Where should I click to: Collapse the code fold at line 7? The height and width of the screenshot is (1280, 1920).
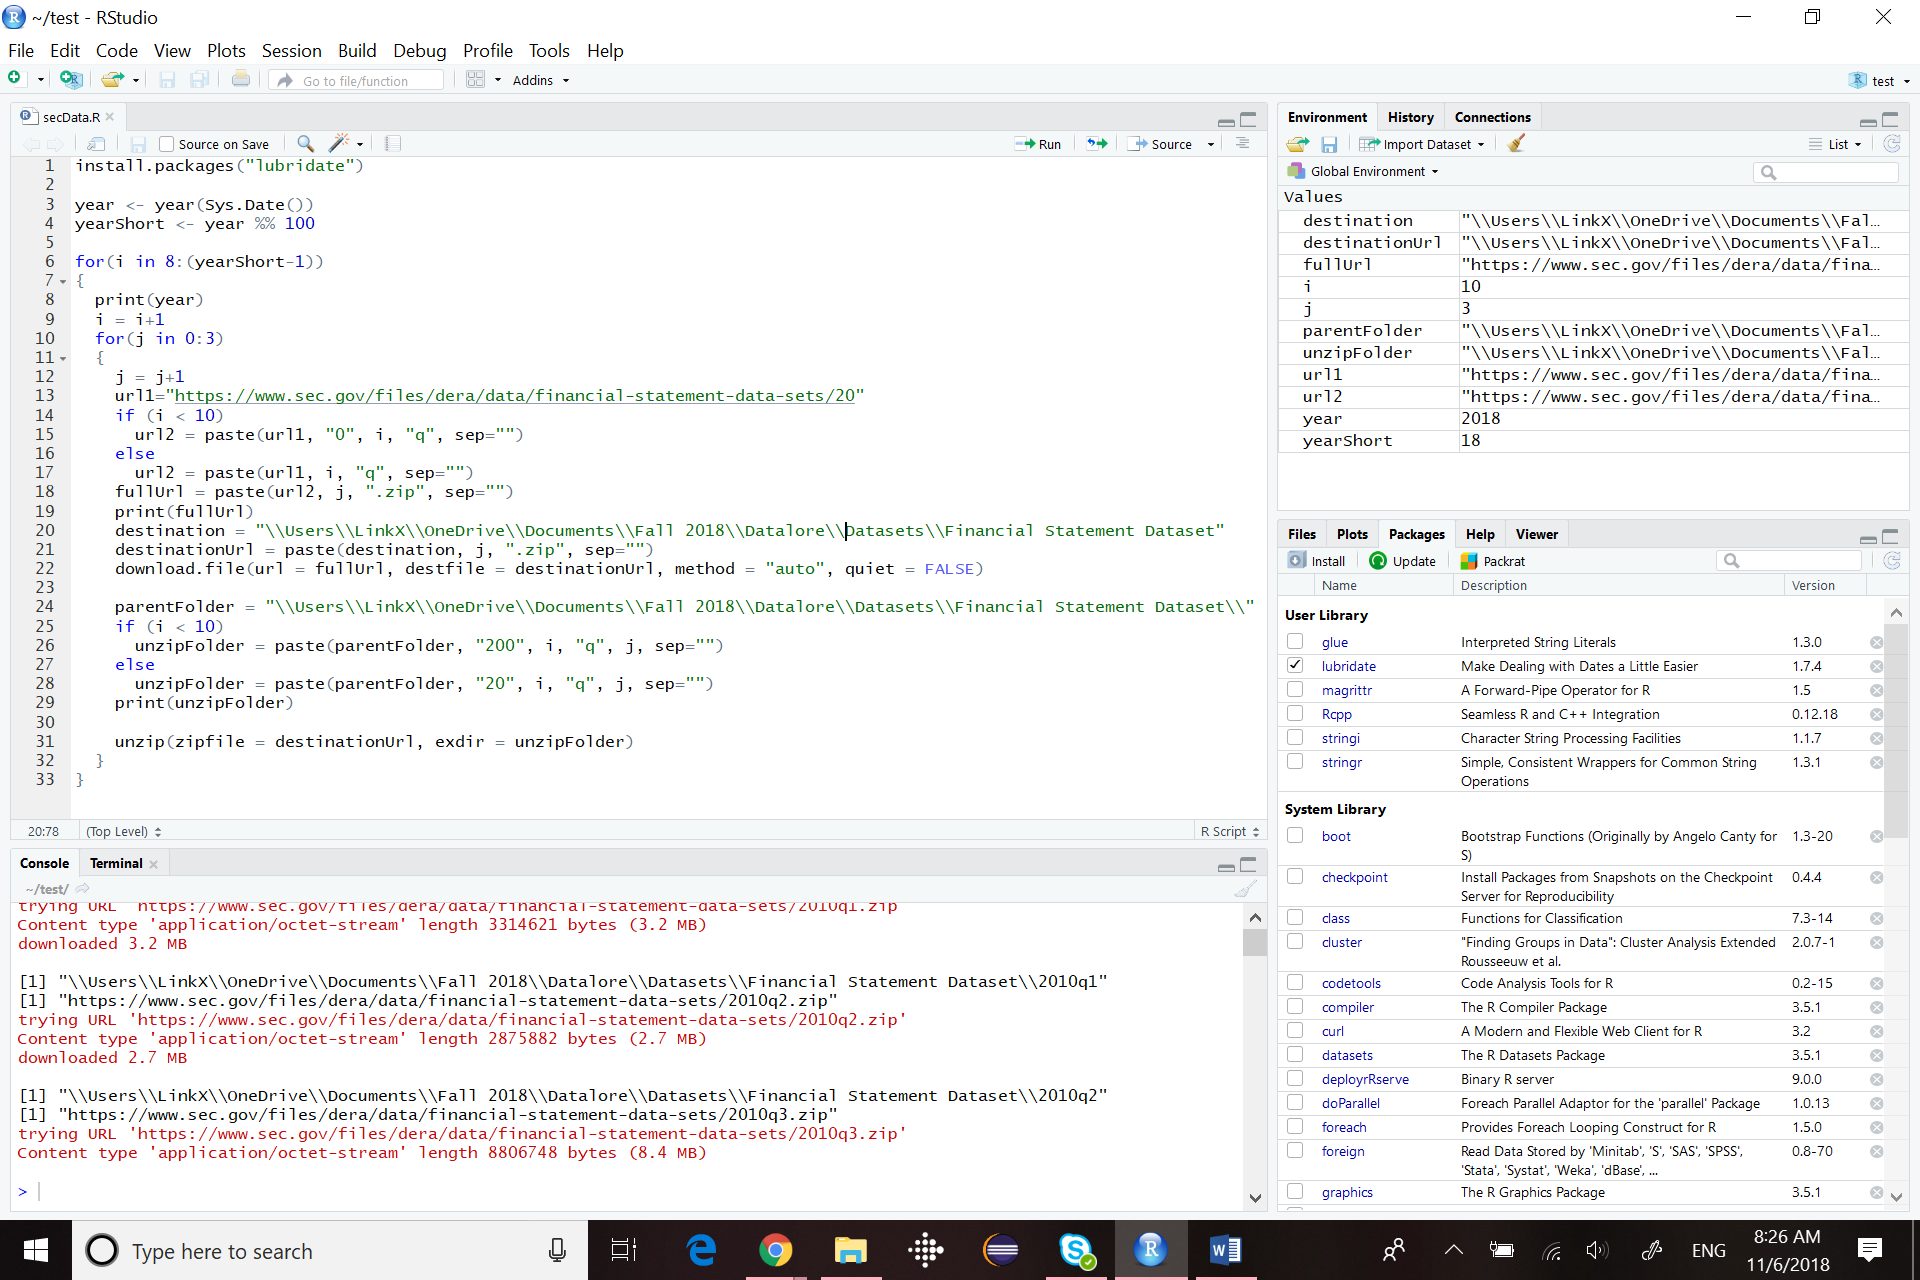click(x=63, y=282)
